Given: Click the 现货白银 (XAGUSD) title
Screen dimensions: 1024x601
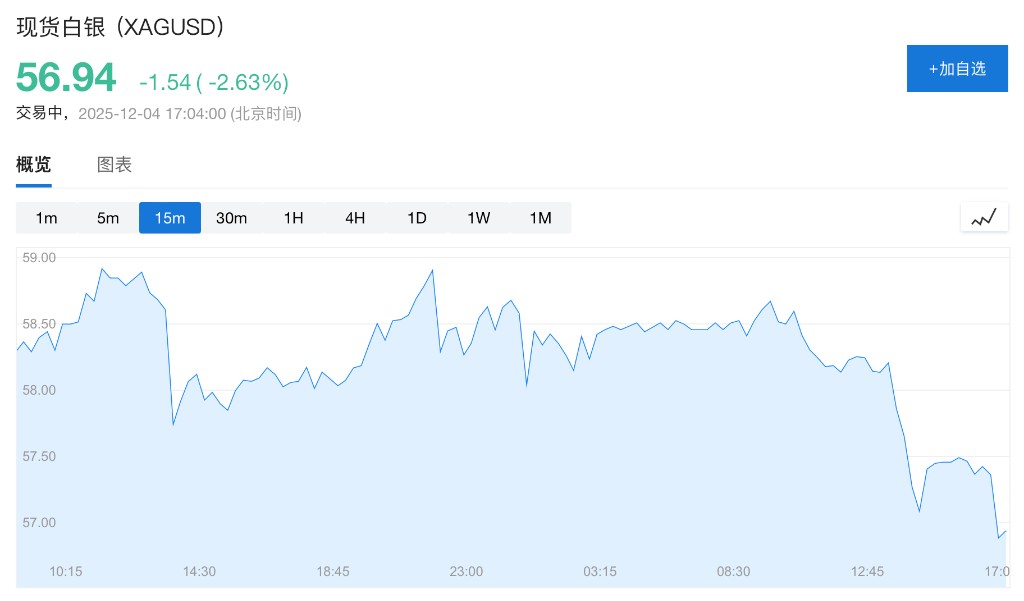Looking at the screenshot, I should tap(120, 27).
